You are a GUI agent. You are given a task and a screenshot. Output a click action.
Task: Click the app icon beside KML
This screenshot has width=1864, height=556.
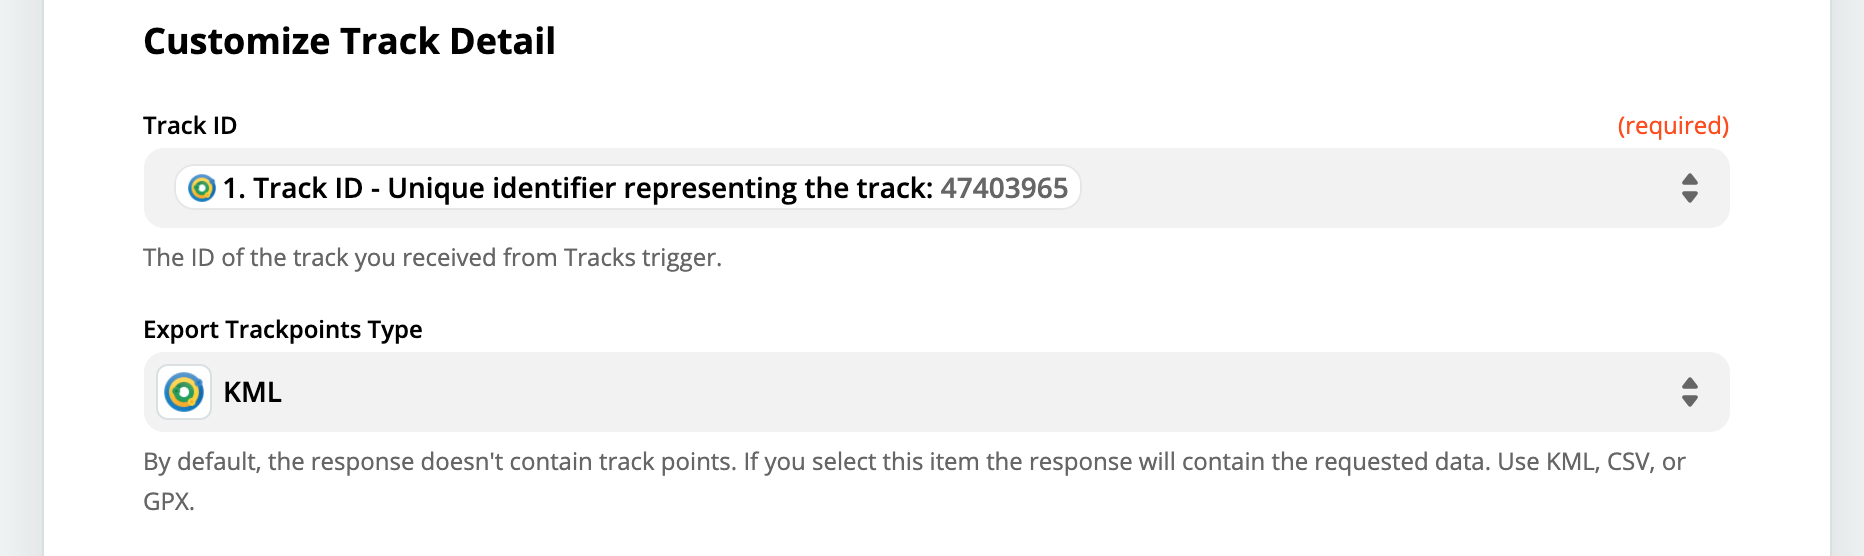point(184,392)
